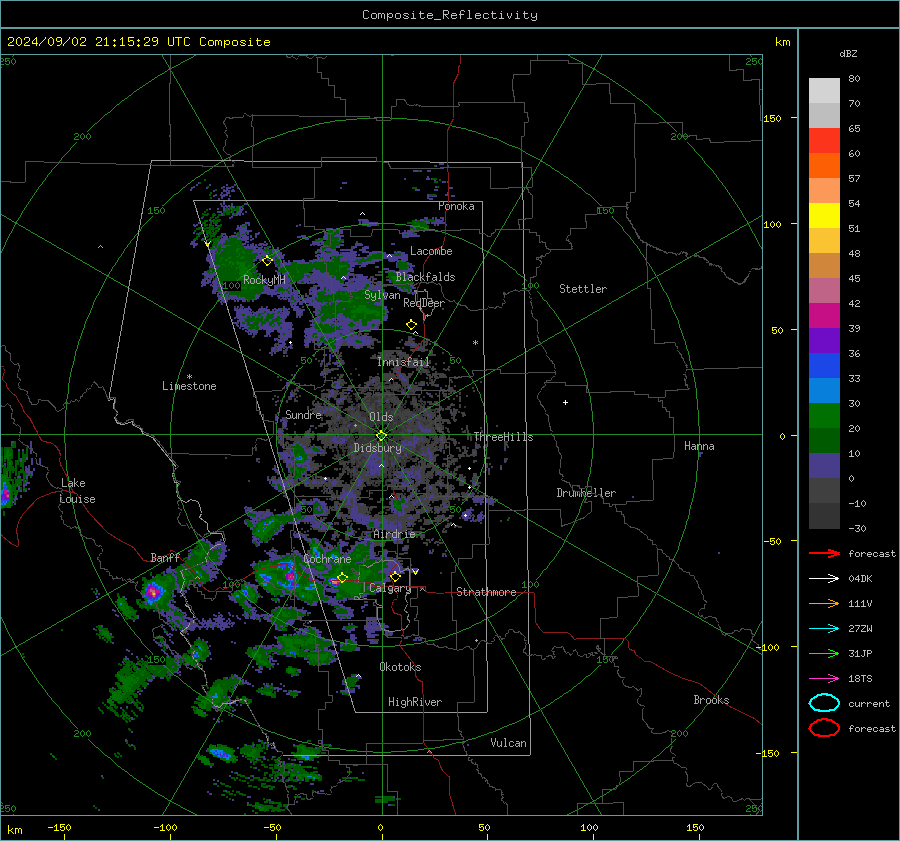Click the Sylvan label on map
Viewport: 900px width, 841px height.
(382, 295)
